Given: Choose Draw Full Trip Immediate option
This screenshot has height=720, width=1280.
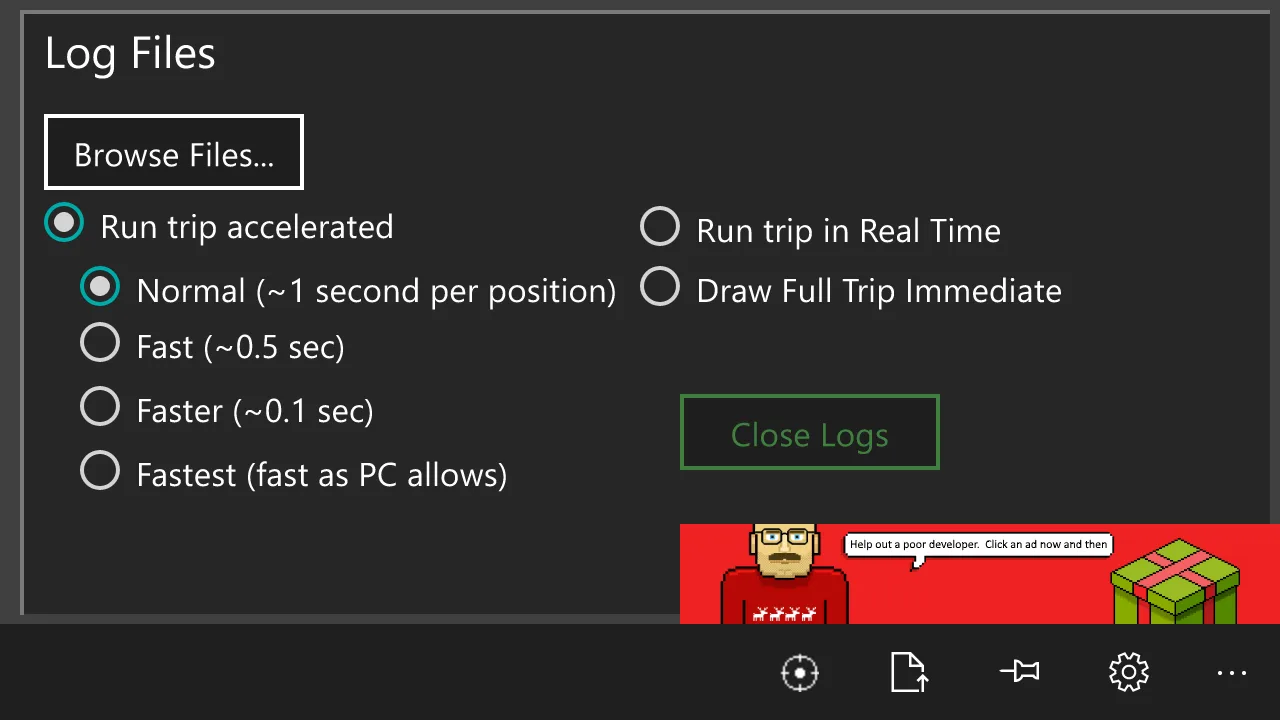Looking at the screenshot, I should (x=851, y=289).
